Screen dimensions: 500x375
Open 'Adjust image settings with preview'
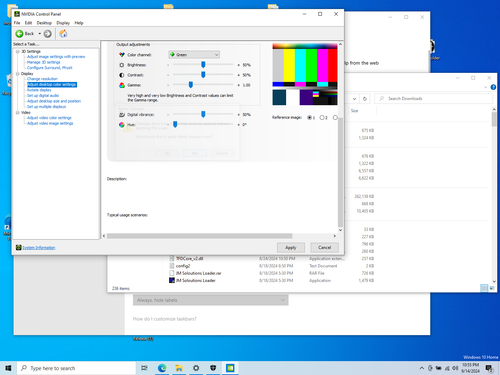[x=56, y=57]
